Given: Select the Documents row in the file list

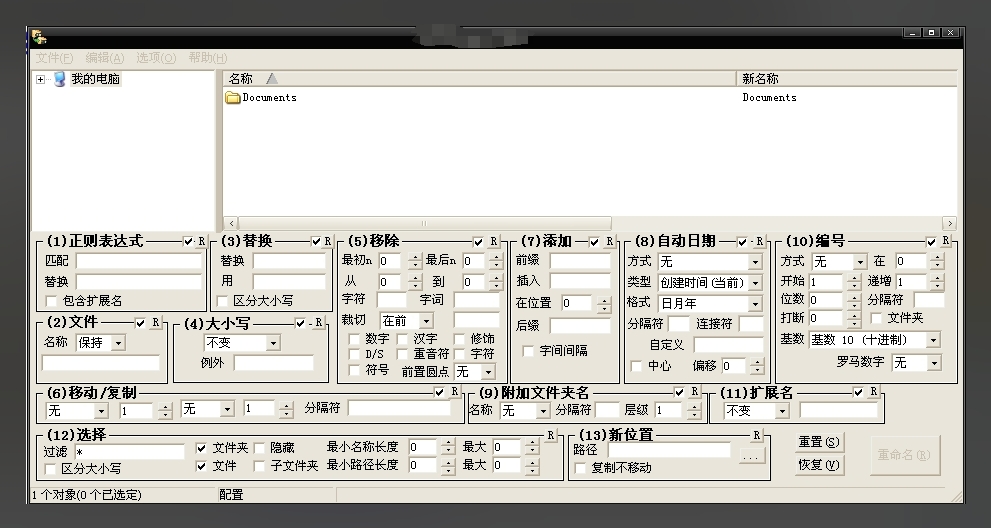Looking at the screenshot, I should tap(590, 97).
